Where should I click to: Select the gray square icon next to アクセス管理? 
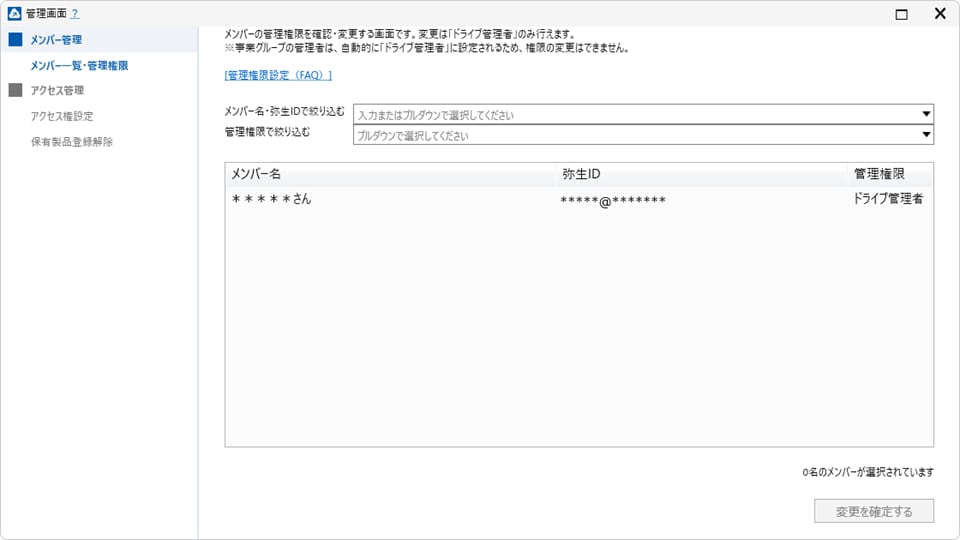tap(16, 91)
